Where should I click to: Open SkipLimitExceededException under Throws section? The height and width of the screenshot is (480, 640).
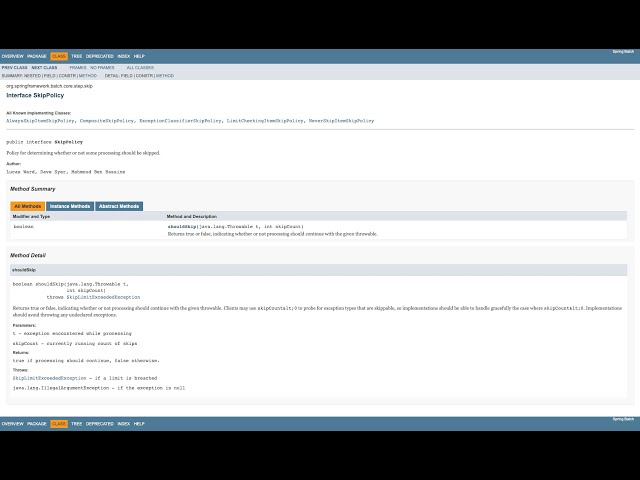[49, 378]
